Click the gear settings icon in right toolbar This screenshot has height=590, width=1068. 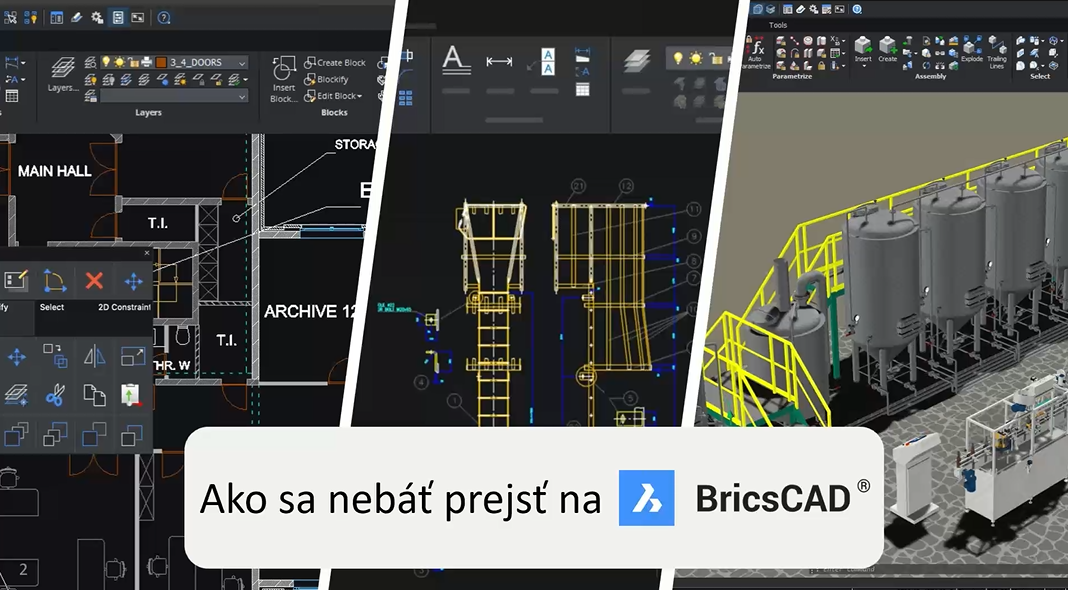pos(814,9)
